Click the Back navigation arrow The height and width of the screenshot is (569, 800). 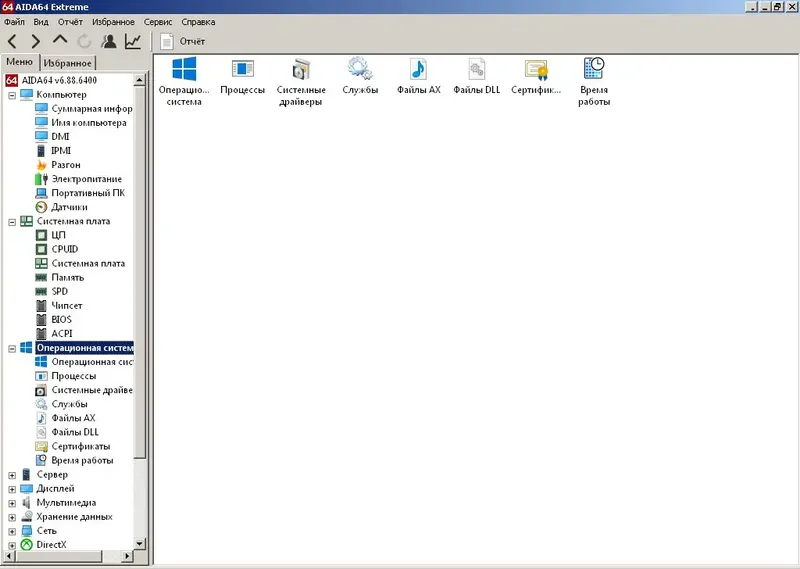point(13,41)
